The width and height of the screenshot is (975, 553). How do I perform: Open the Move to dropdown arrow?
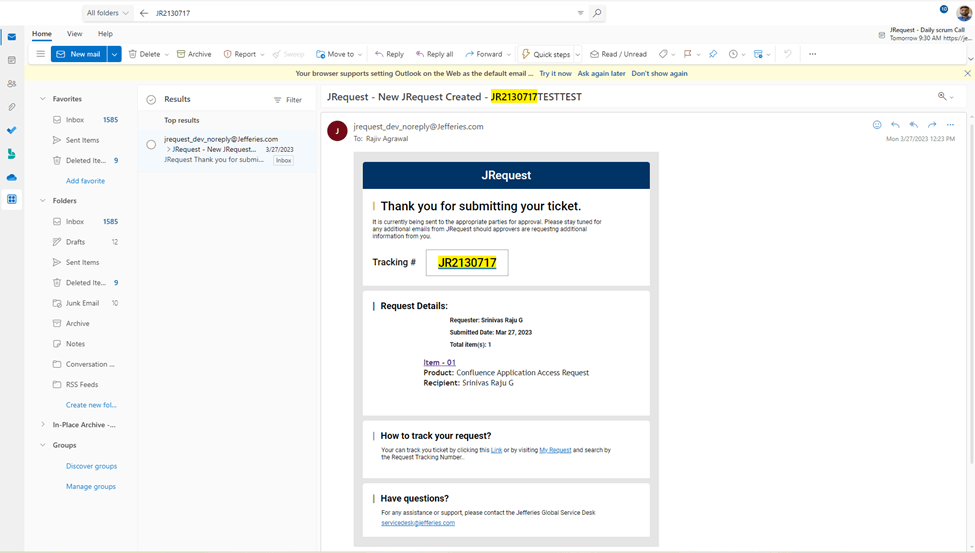click(360, 55)
